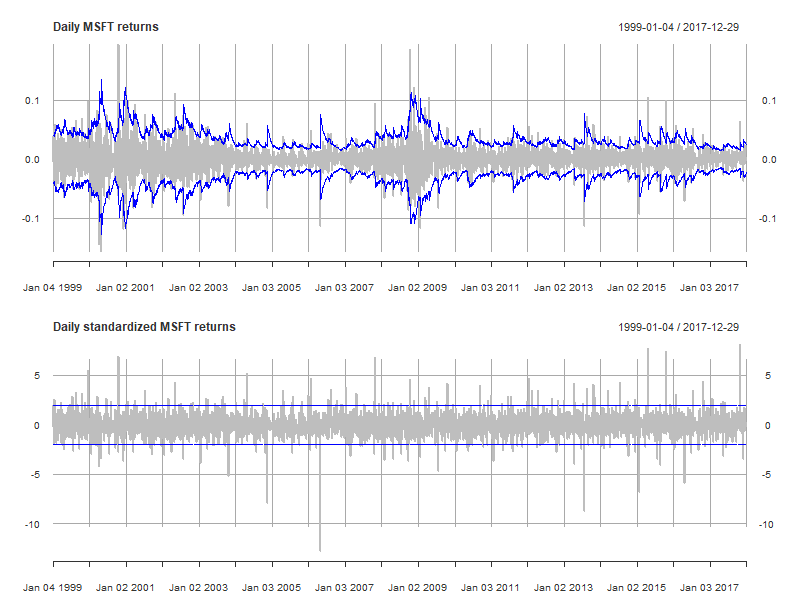Click the lower blue threshold line in the standardized chart

(399, 444)
